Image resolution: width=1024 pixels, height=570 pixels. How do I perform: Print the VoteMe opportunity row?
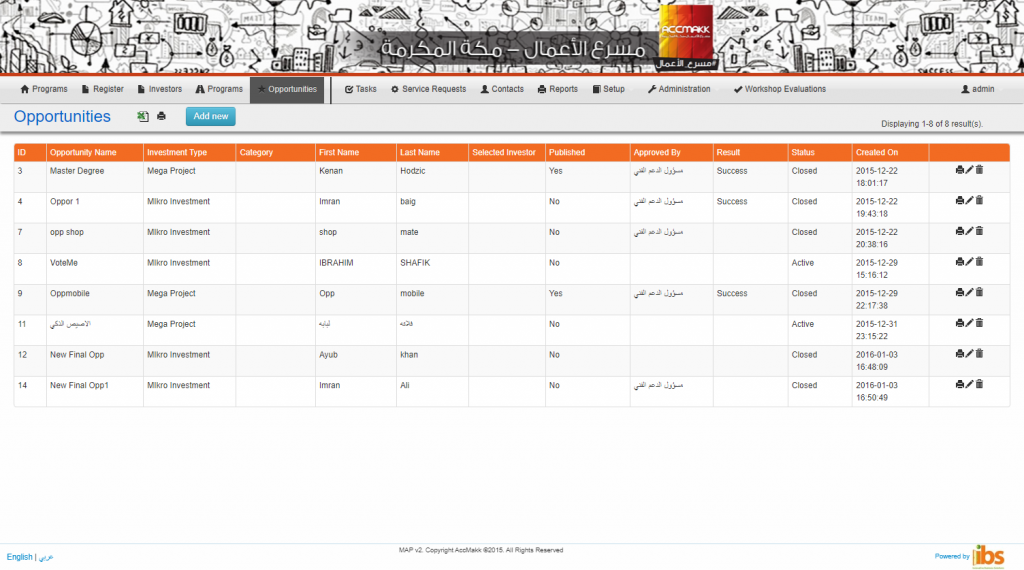point(960,262)
